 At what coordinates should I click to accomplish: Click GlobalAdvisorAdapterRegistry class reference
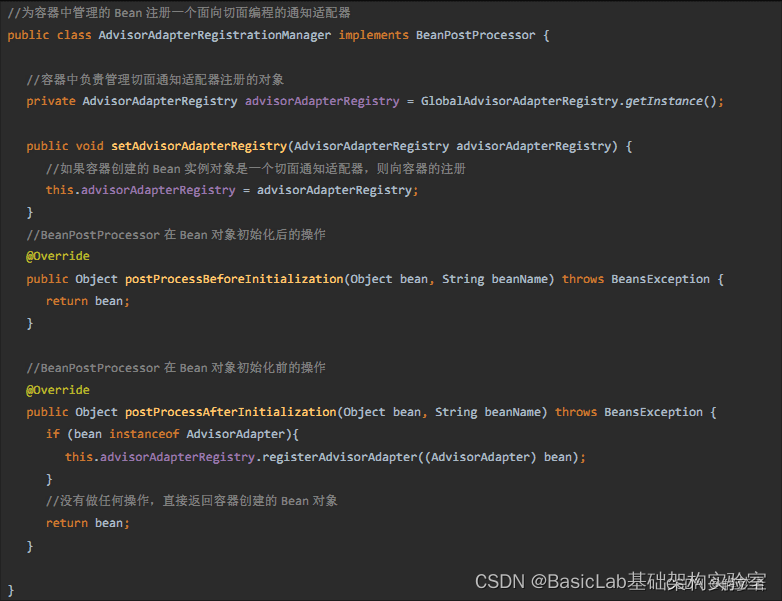pyautogui.click(x=519, y=101)
